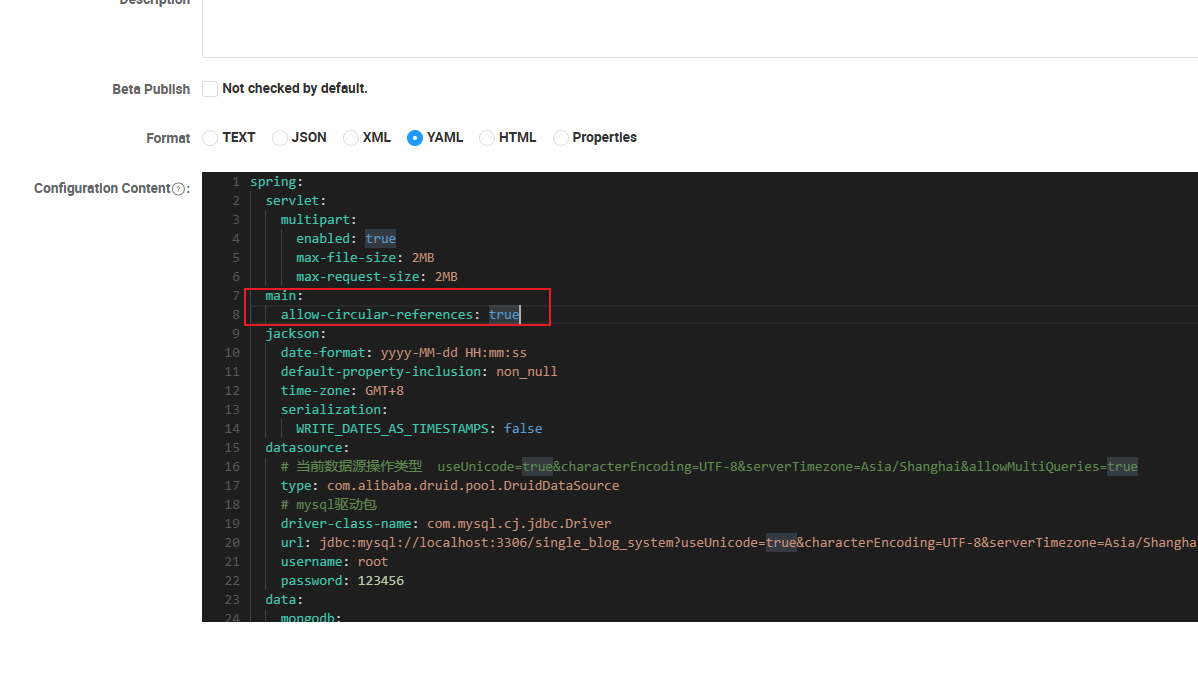Click the Configuration Content help icon
The width and height of the screenshot is (1198, 678).
pyautogui.click(x=179, y=189)
